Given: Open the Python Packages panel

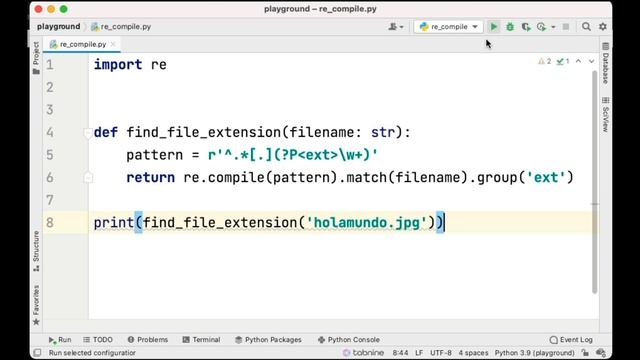Looking at the screenshot, I should (x=268, y=340).
